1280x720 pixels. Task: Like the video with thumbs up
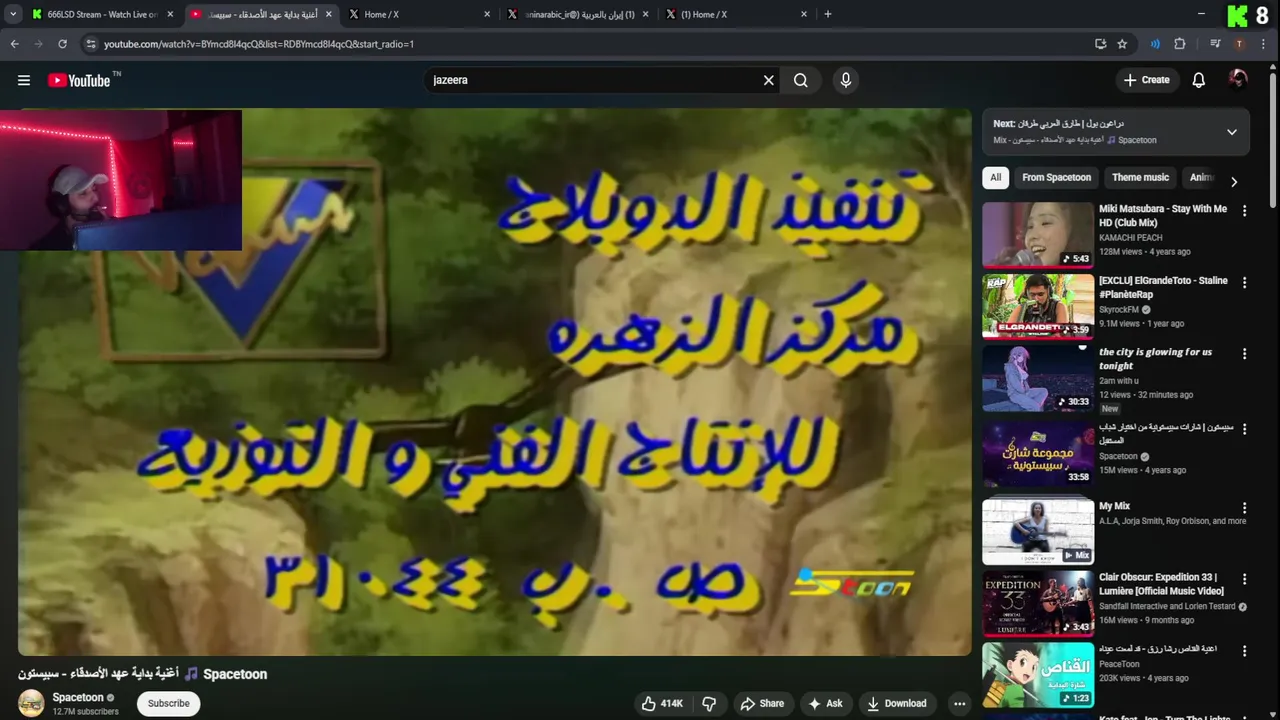(663, 703)
